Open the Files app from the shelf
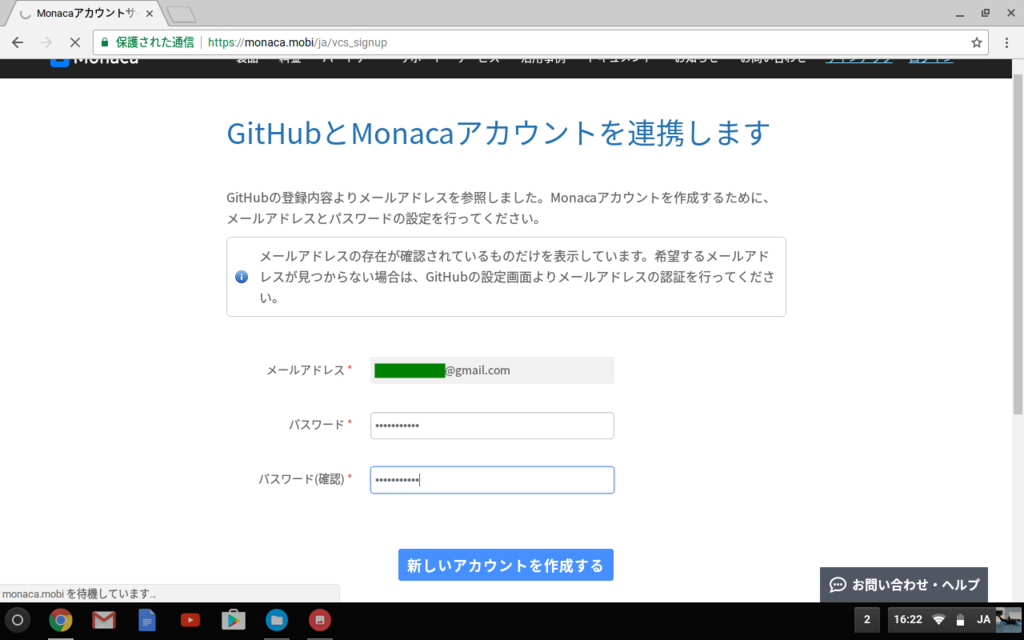Screen dimensions: 1024x640 277,620
